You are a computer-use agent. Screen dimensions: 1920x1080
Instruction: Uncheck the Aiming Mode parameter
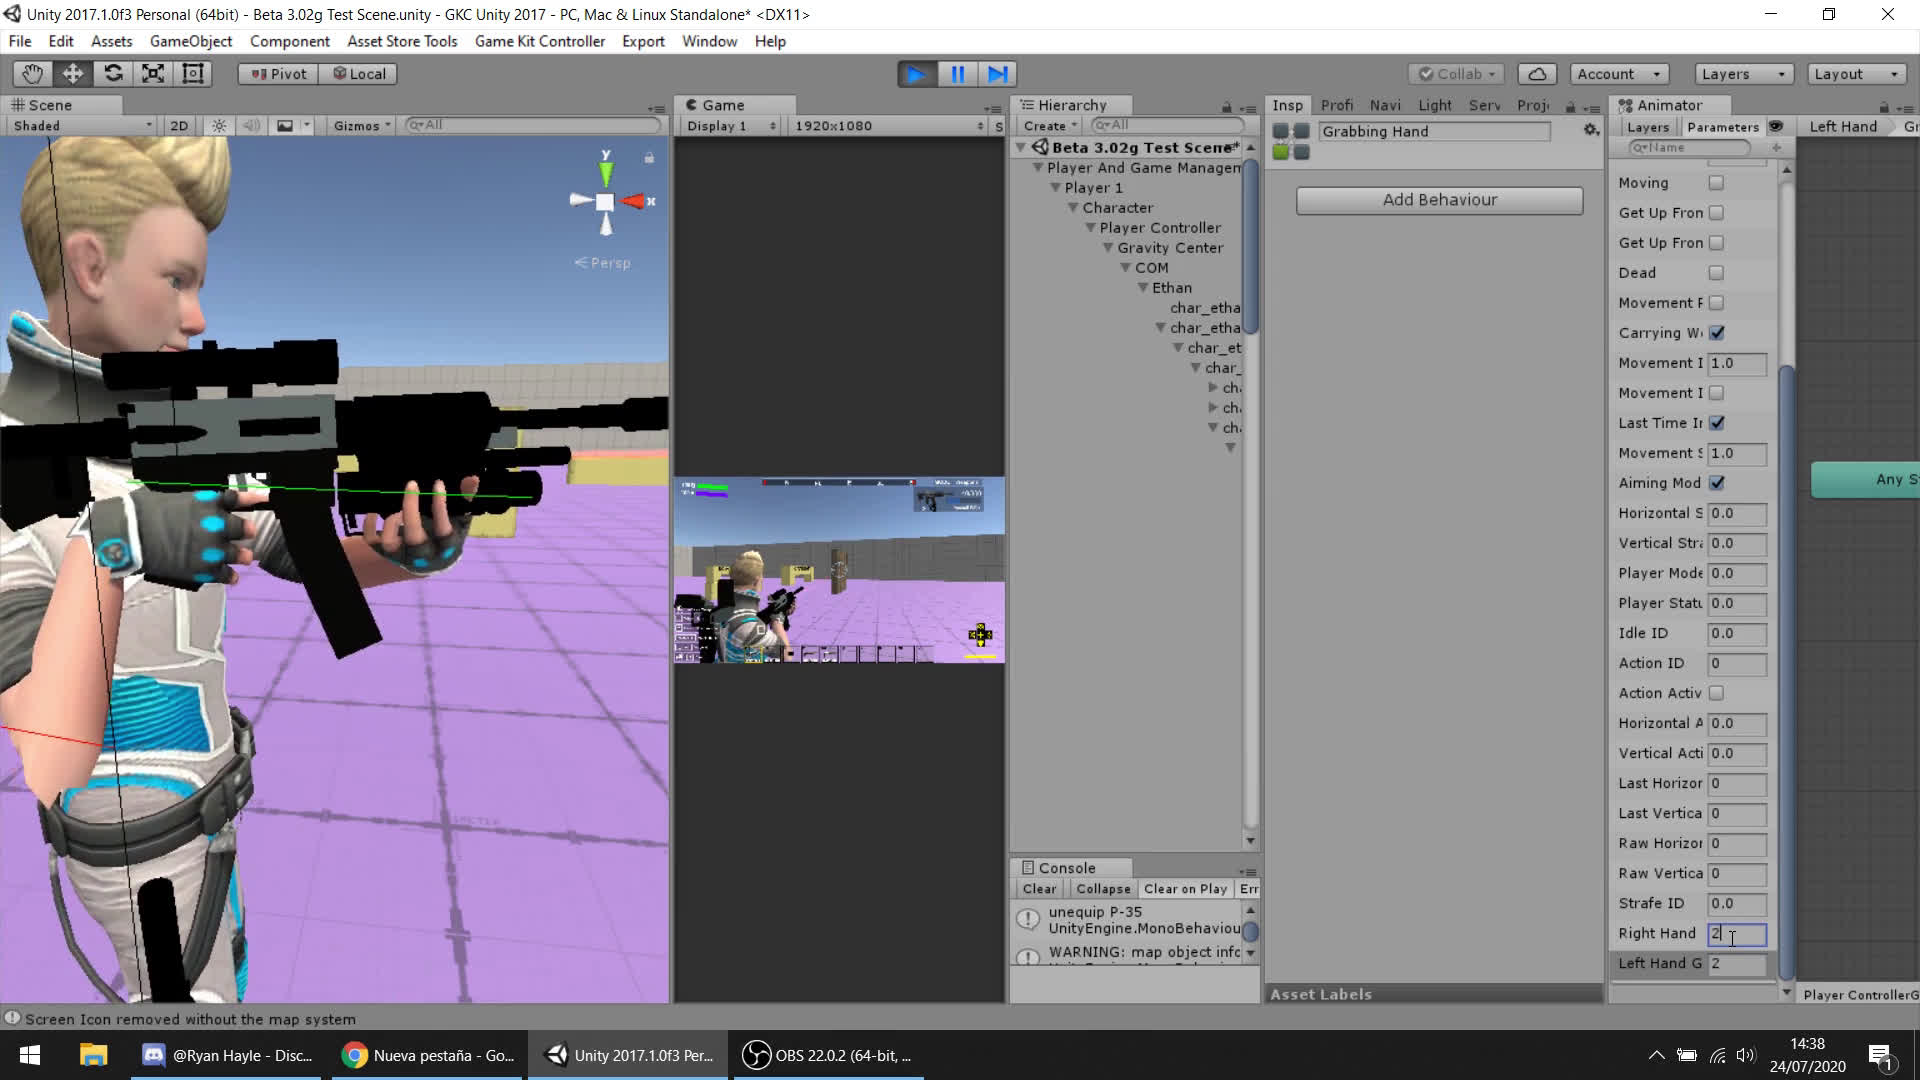1716,483
